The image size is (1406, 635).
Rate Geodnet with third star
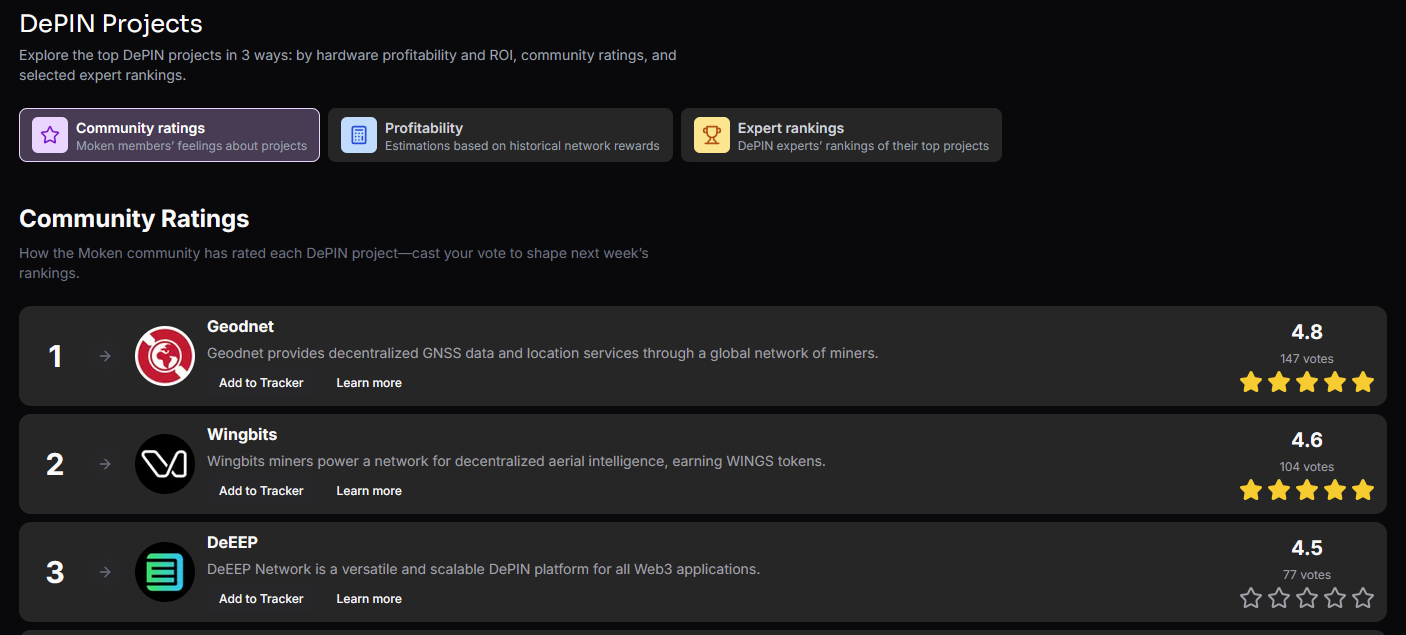1307,382
